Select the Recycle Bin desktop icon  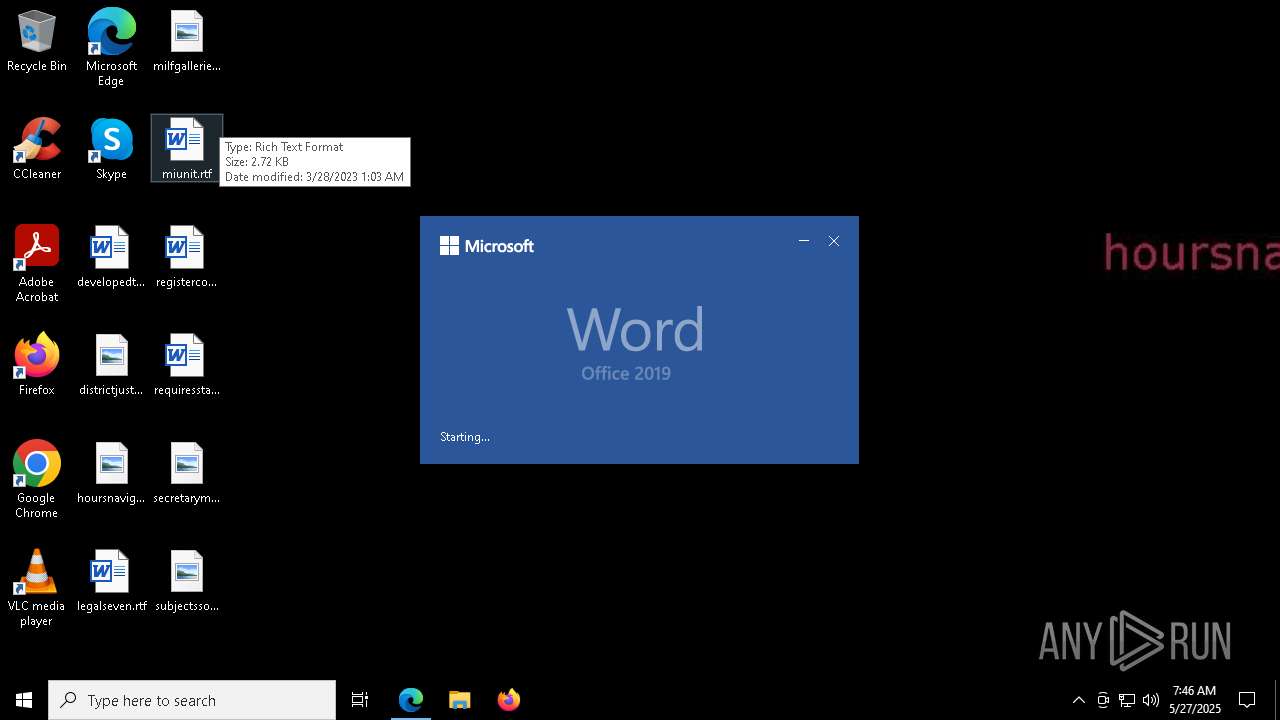pos(37,42)
